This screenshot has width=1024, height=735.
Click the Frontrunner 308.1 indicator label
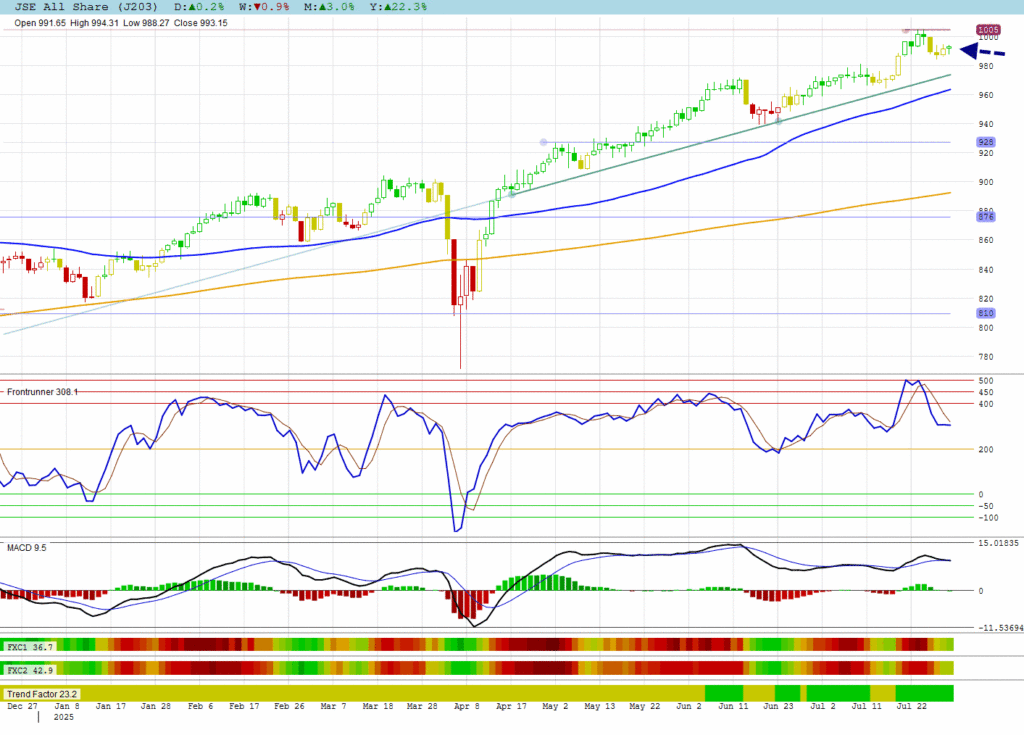42,392
